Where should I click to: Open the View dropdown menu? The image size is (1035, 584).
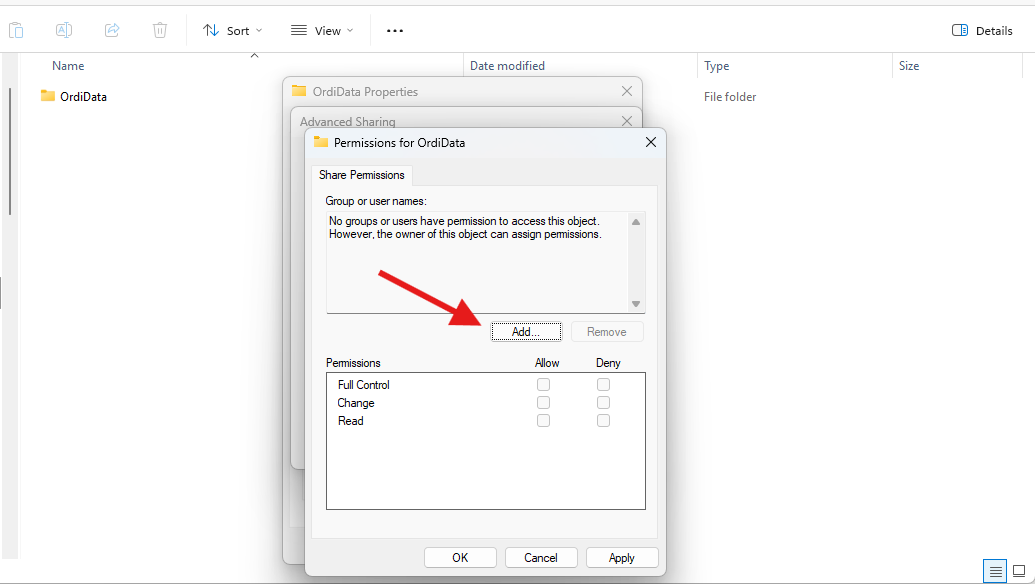tap(322, 31)
